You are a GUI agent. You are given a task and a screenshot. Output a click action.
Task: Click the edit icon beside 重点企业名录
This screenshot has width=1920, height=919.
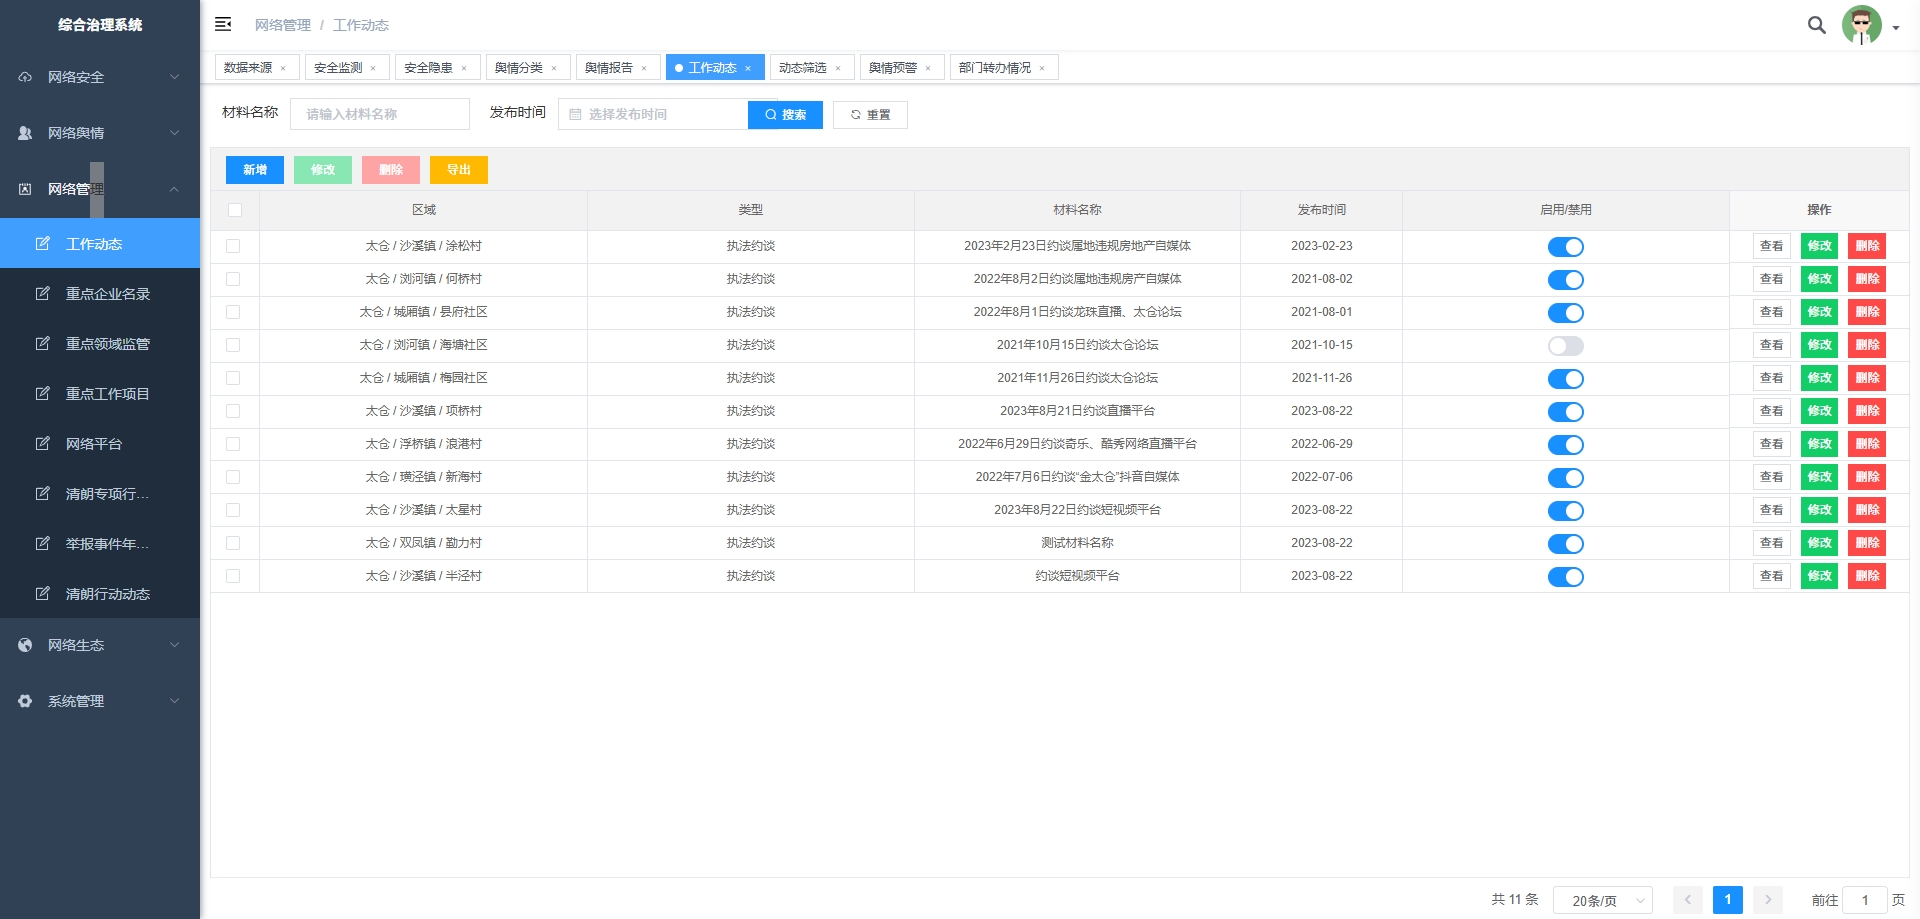[x=42, y=293]
